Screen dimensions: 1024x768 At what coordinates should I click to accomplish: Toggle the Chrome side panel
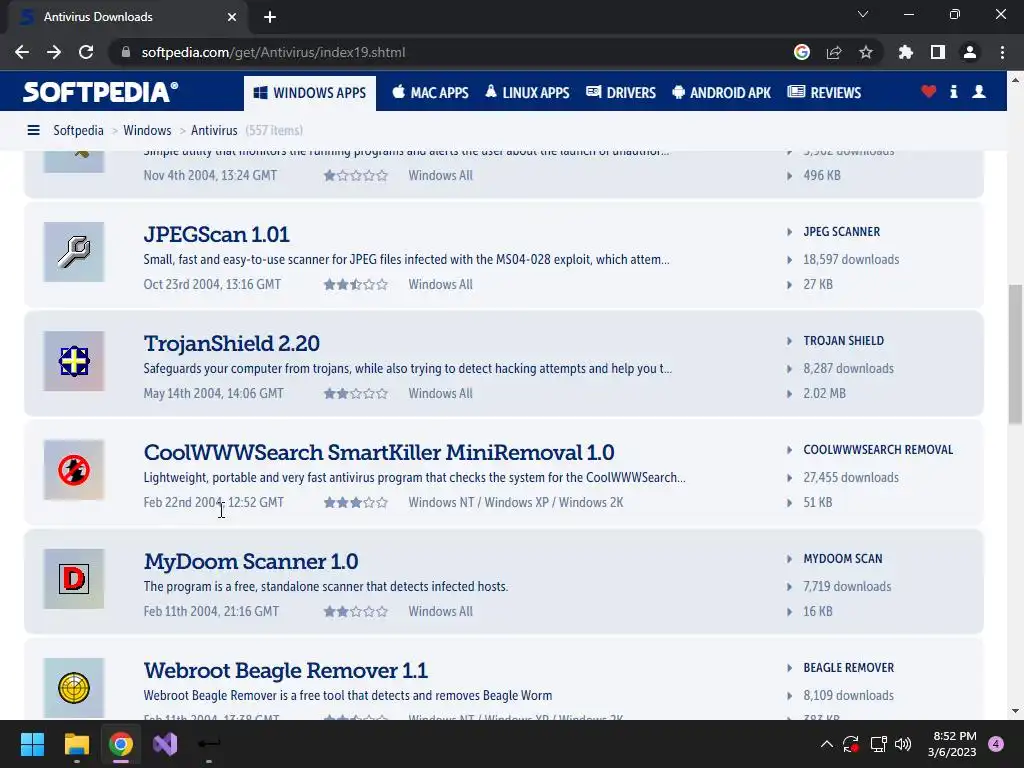[x=938, y=52]
